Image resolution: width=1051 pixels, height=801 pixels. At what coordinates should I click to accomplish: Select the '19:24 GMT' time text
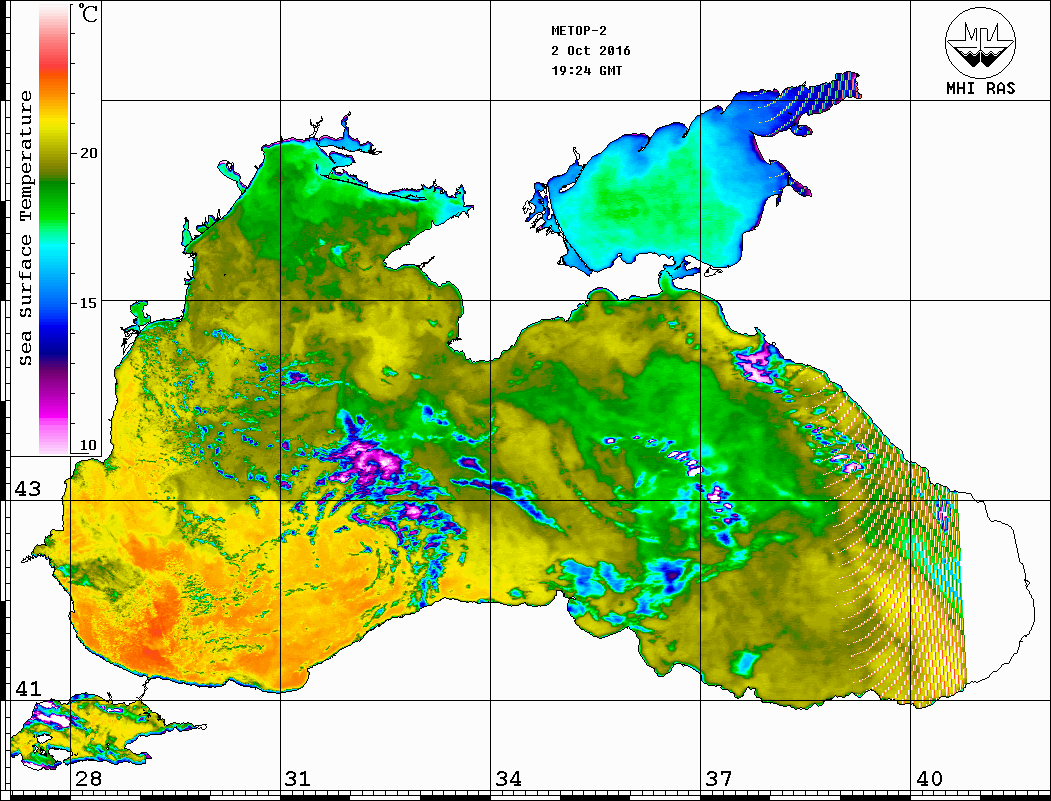pyautogui.click(x=586, y=71)
